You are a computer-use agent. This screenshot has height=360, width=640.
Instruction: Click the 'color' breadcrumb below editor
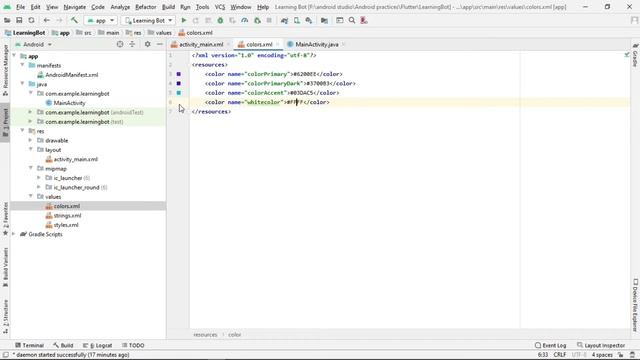point(234,335)
